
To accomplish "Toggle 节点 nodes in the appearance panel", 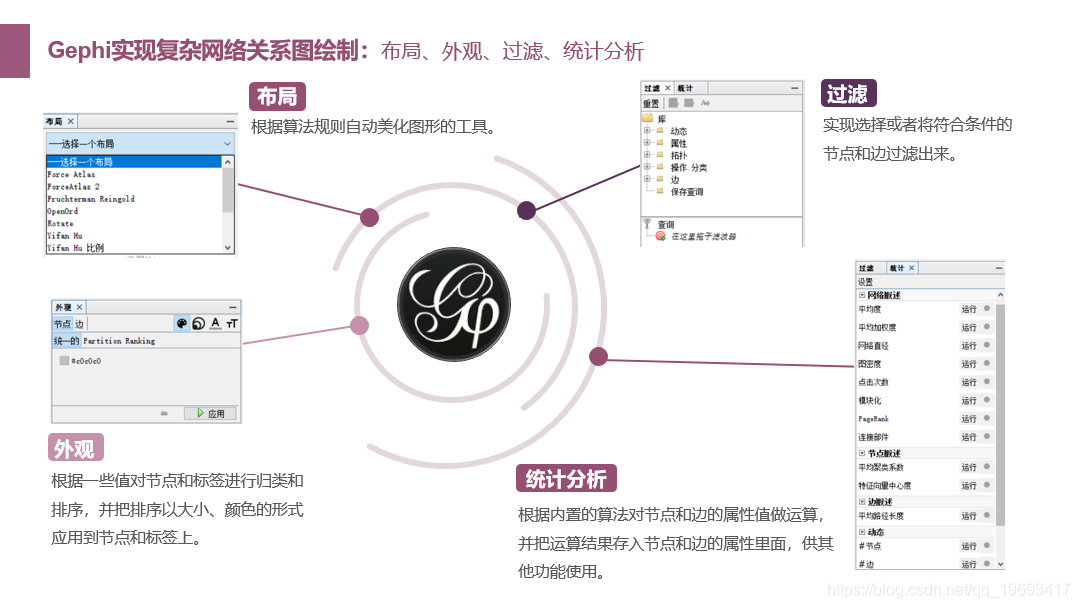I will click(x=62, y=324).
